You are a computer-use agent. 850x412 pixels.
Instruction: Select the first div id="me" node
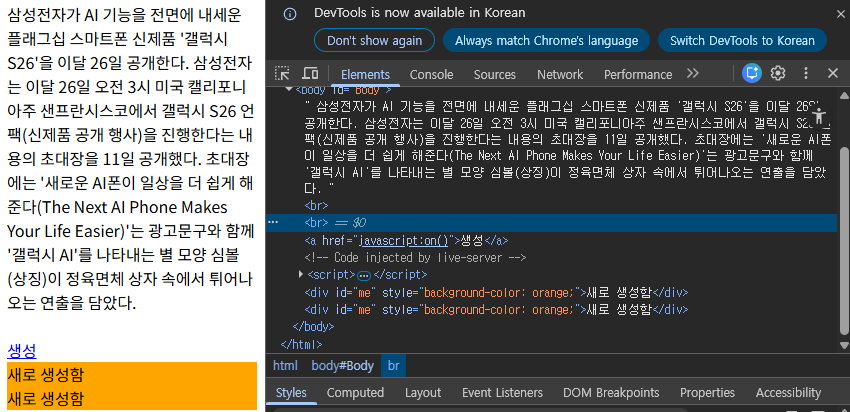click(496, 293)
